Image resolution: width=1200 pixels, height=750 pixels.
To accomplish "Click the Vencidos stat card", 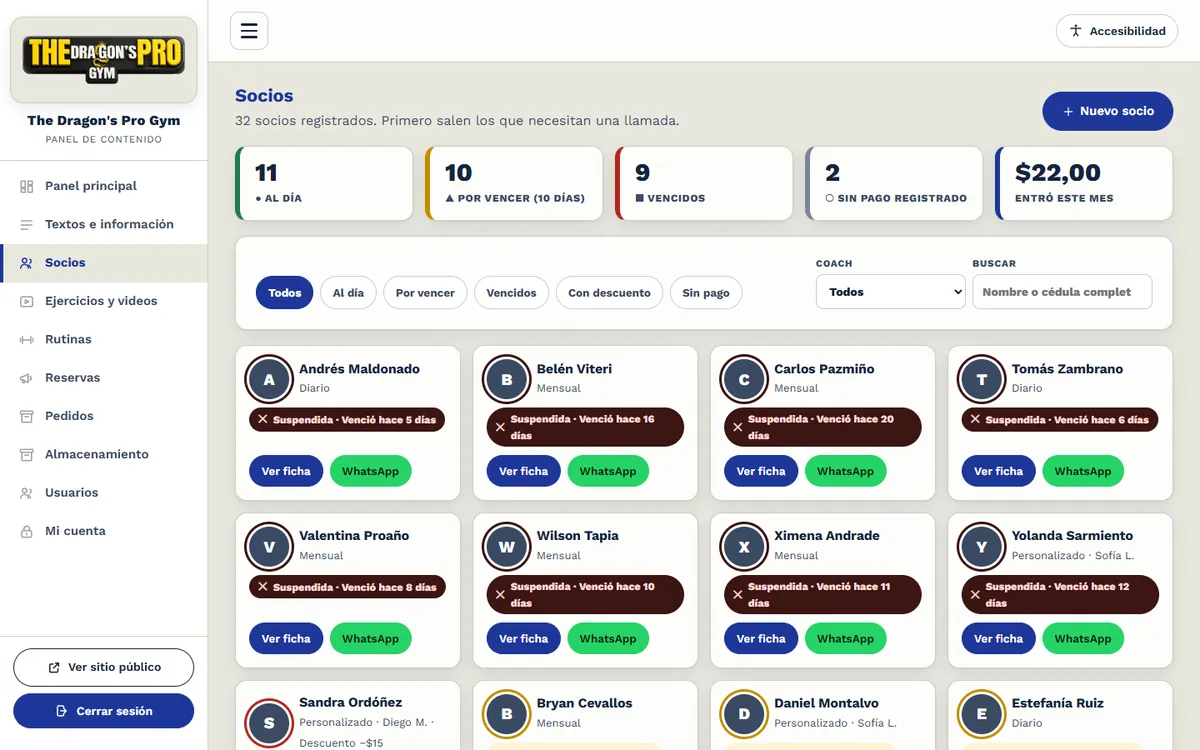I will point(704,184).
